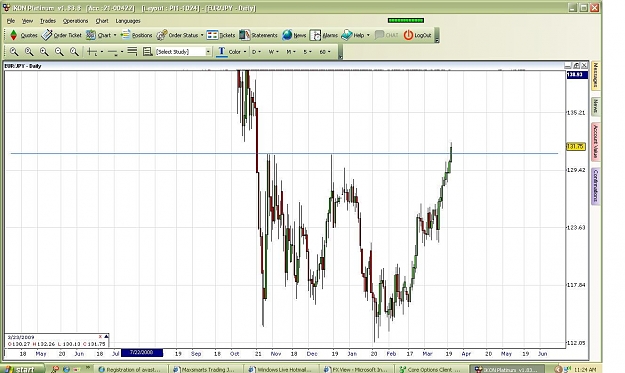The width and height of the screenshot is (625, 373).
Task: Click the highlighted 7/22/2008 date marker
Action: 142,353
